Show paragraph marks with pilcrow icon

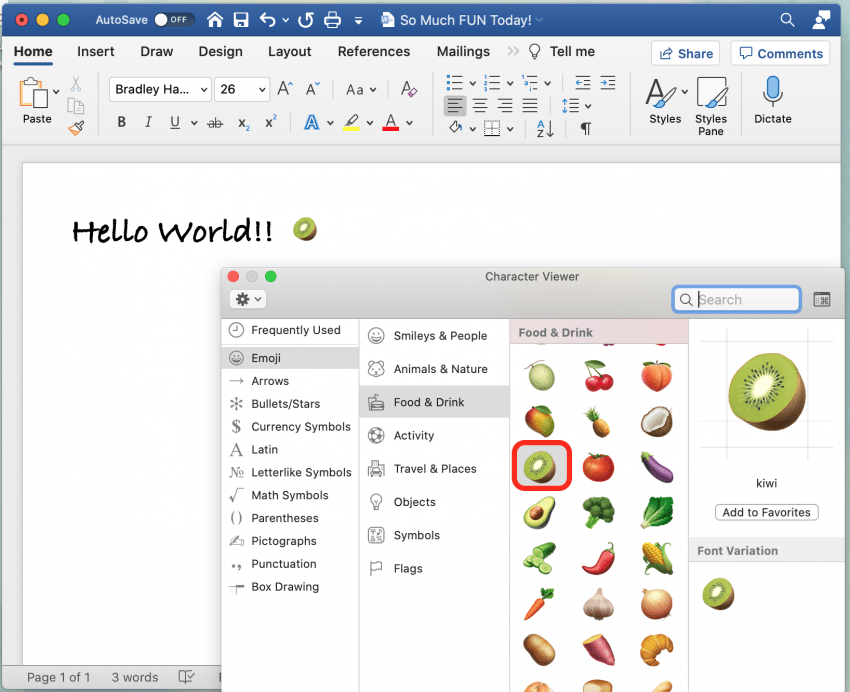585,128
